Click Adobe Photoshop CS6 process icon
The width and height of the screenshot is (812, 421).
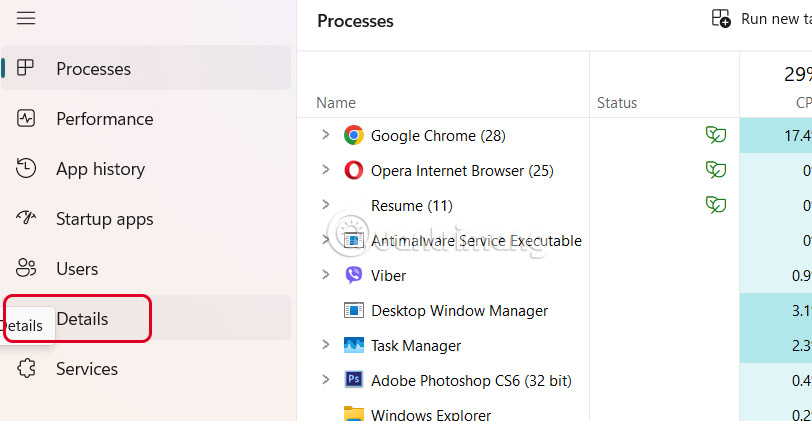pyautogui.click(x=353, y=380)
